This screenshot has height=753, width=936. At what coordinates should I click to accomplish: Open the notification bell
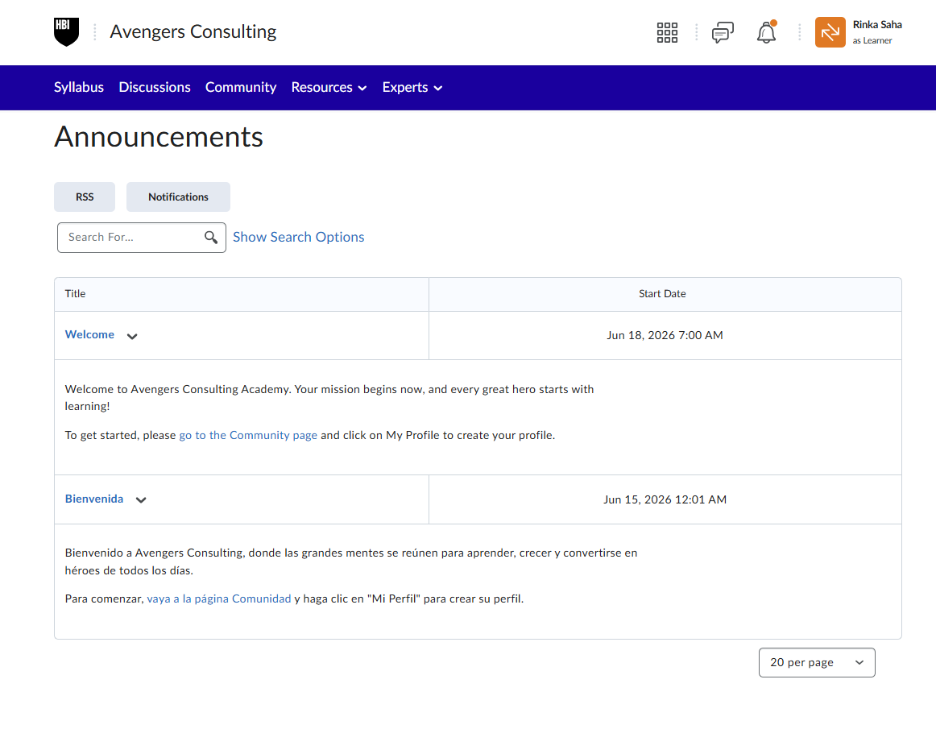(766, 32)
